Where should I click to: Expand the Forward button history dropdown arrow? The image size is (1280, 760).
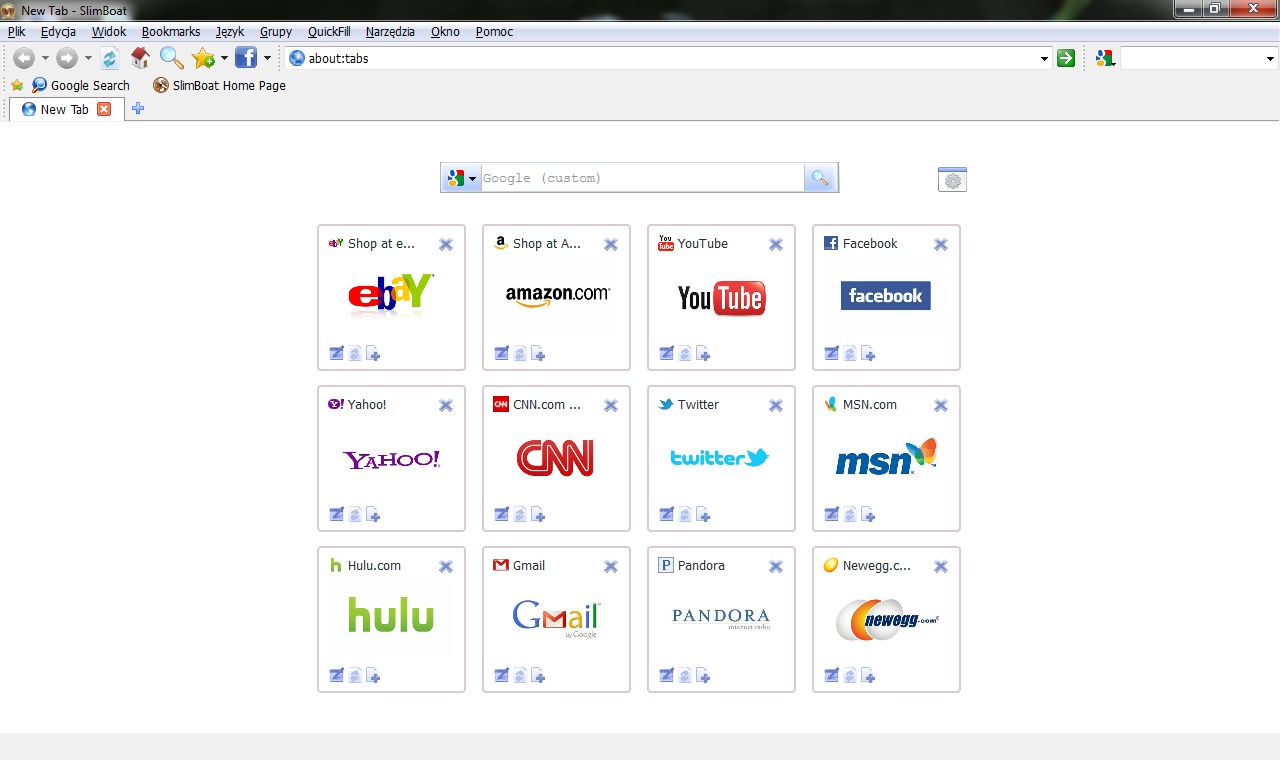coord(88,58)
